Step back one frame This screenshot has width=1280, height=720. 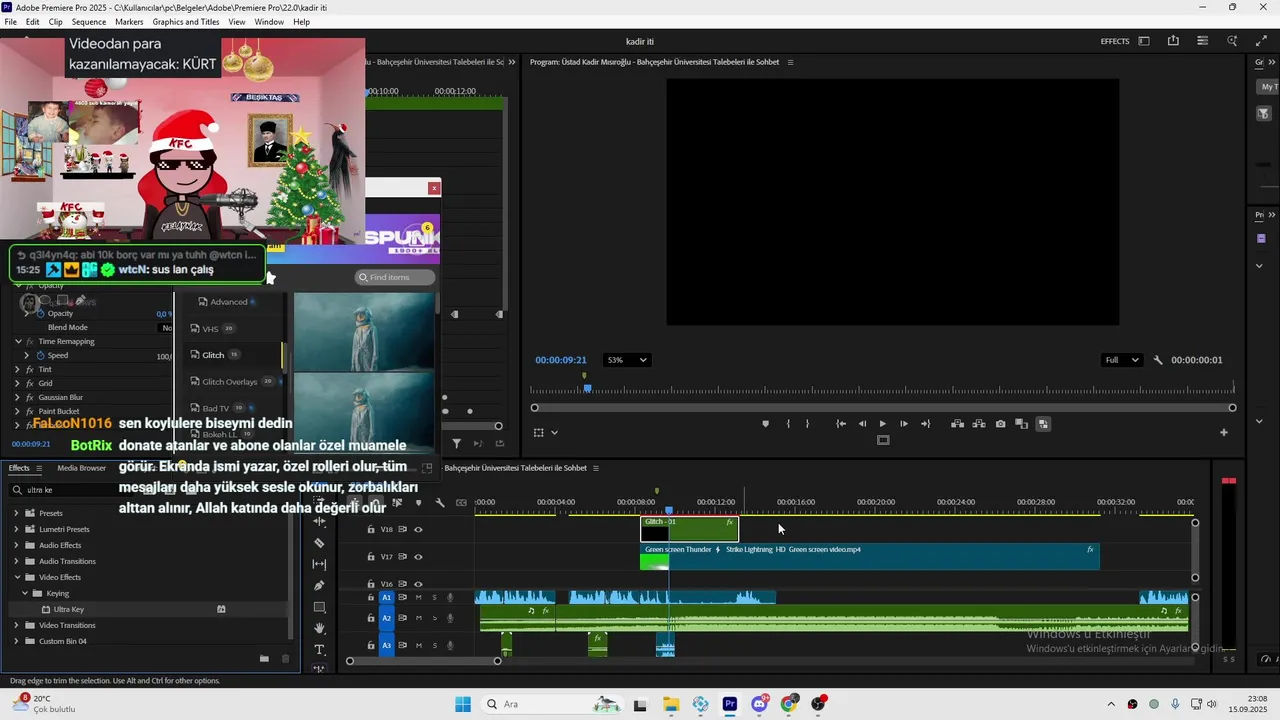point(862,424)
